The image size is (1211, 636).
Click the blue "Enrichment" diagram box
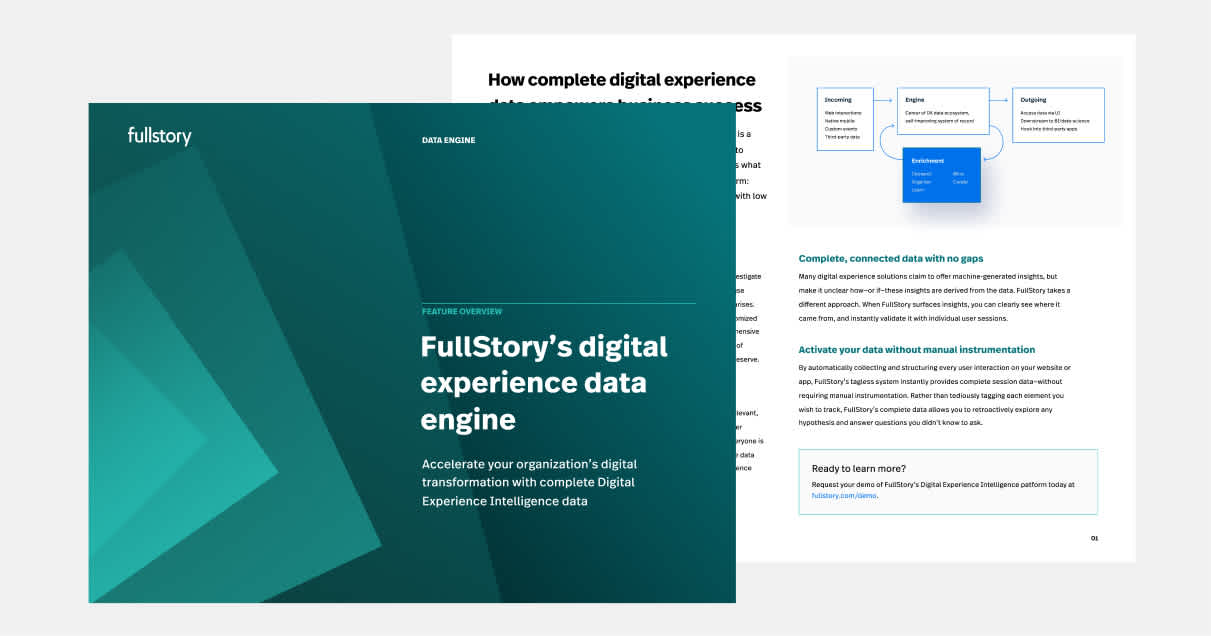coord(941,175)
